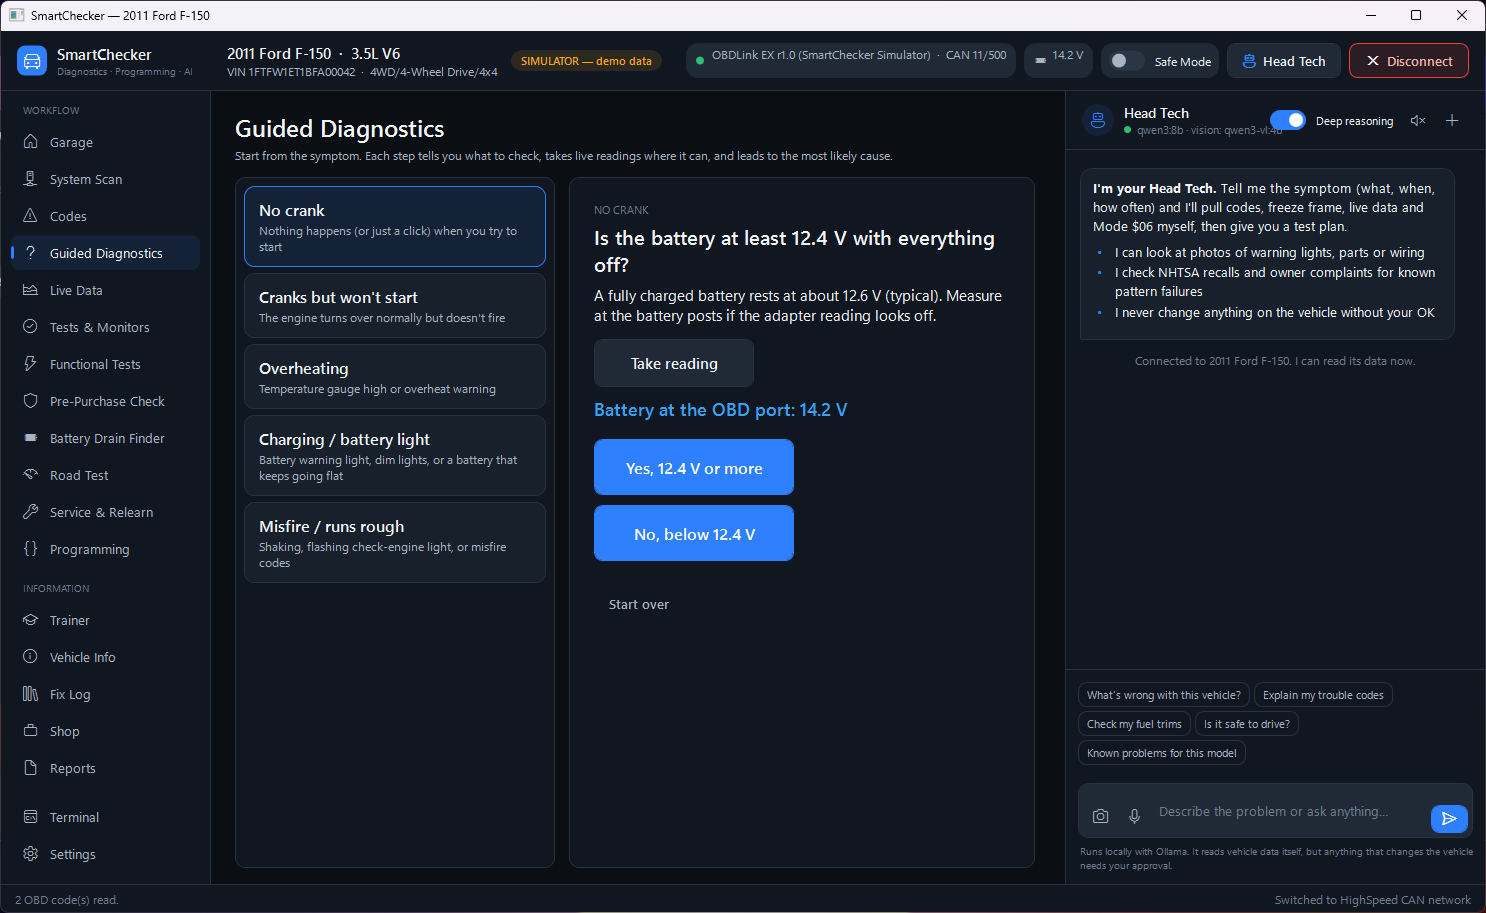Click the Live Data chart icon
This screenshot has width=1486, height=913.
(31, 290)
